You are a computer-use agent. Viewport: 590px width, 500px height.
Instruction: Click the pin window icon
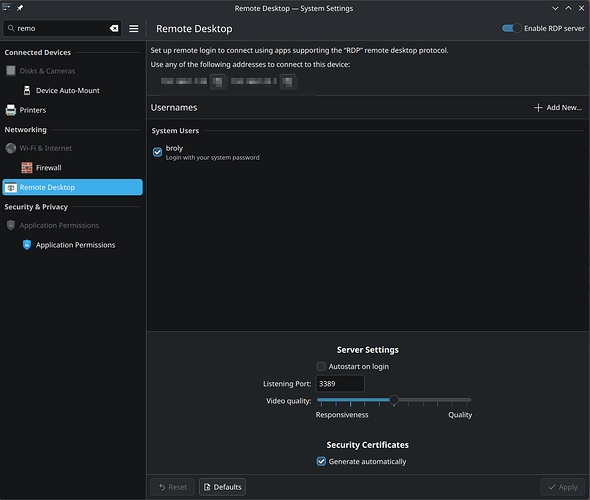pos(20,8)
